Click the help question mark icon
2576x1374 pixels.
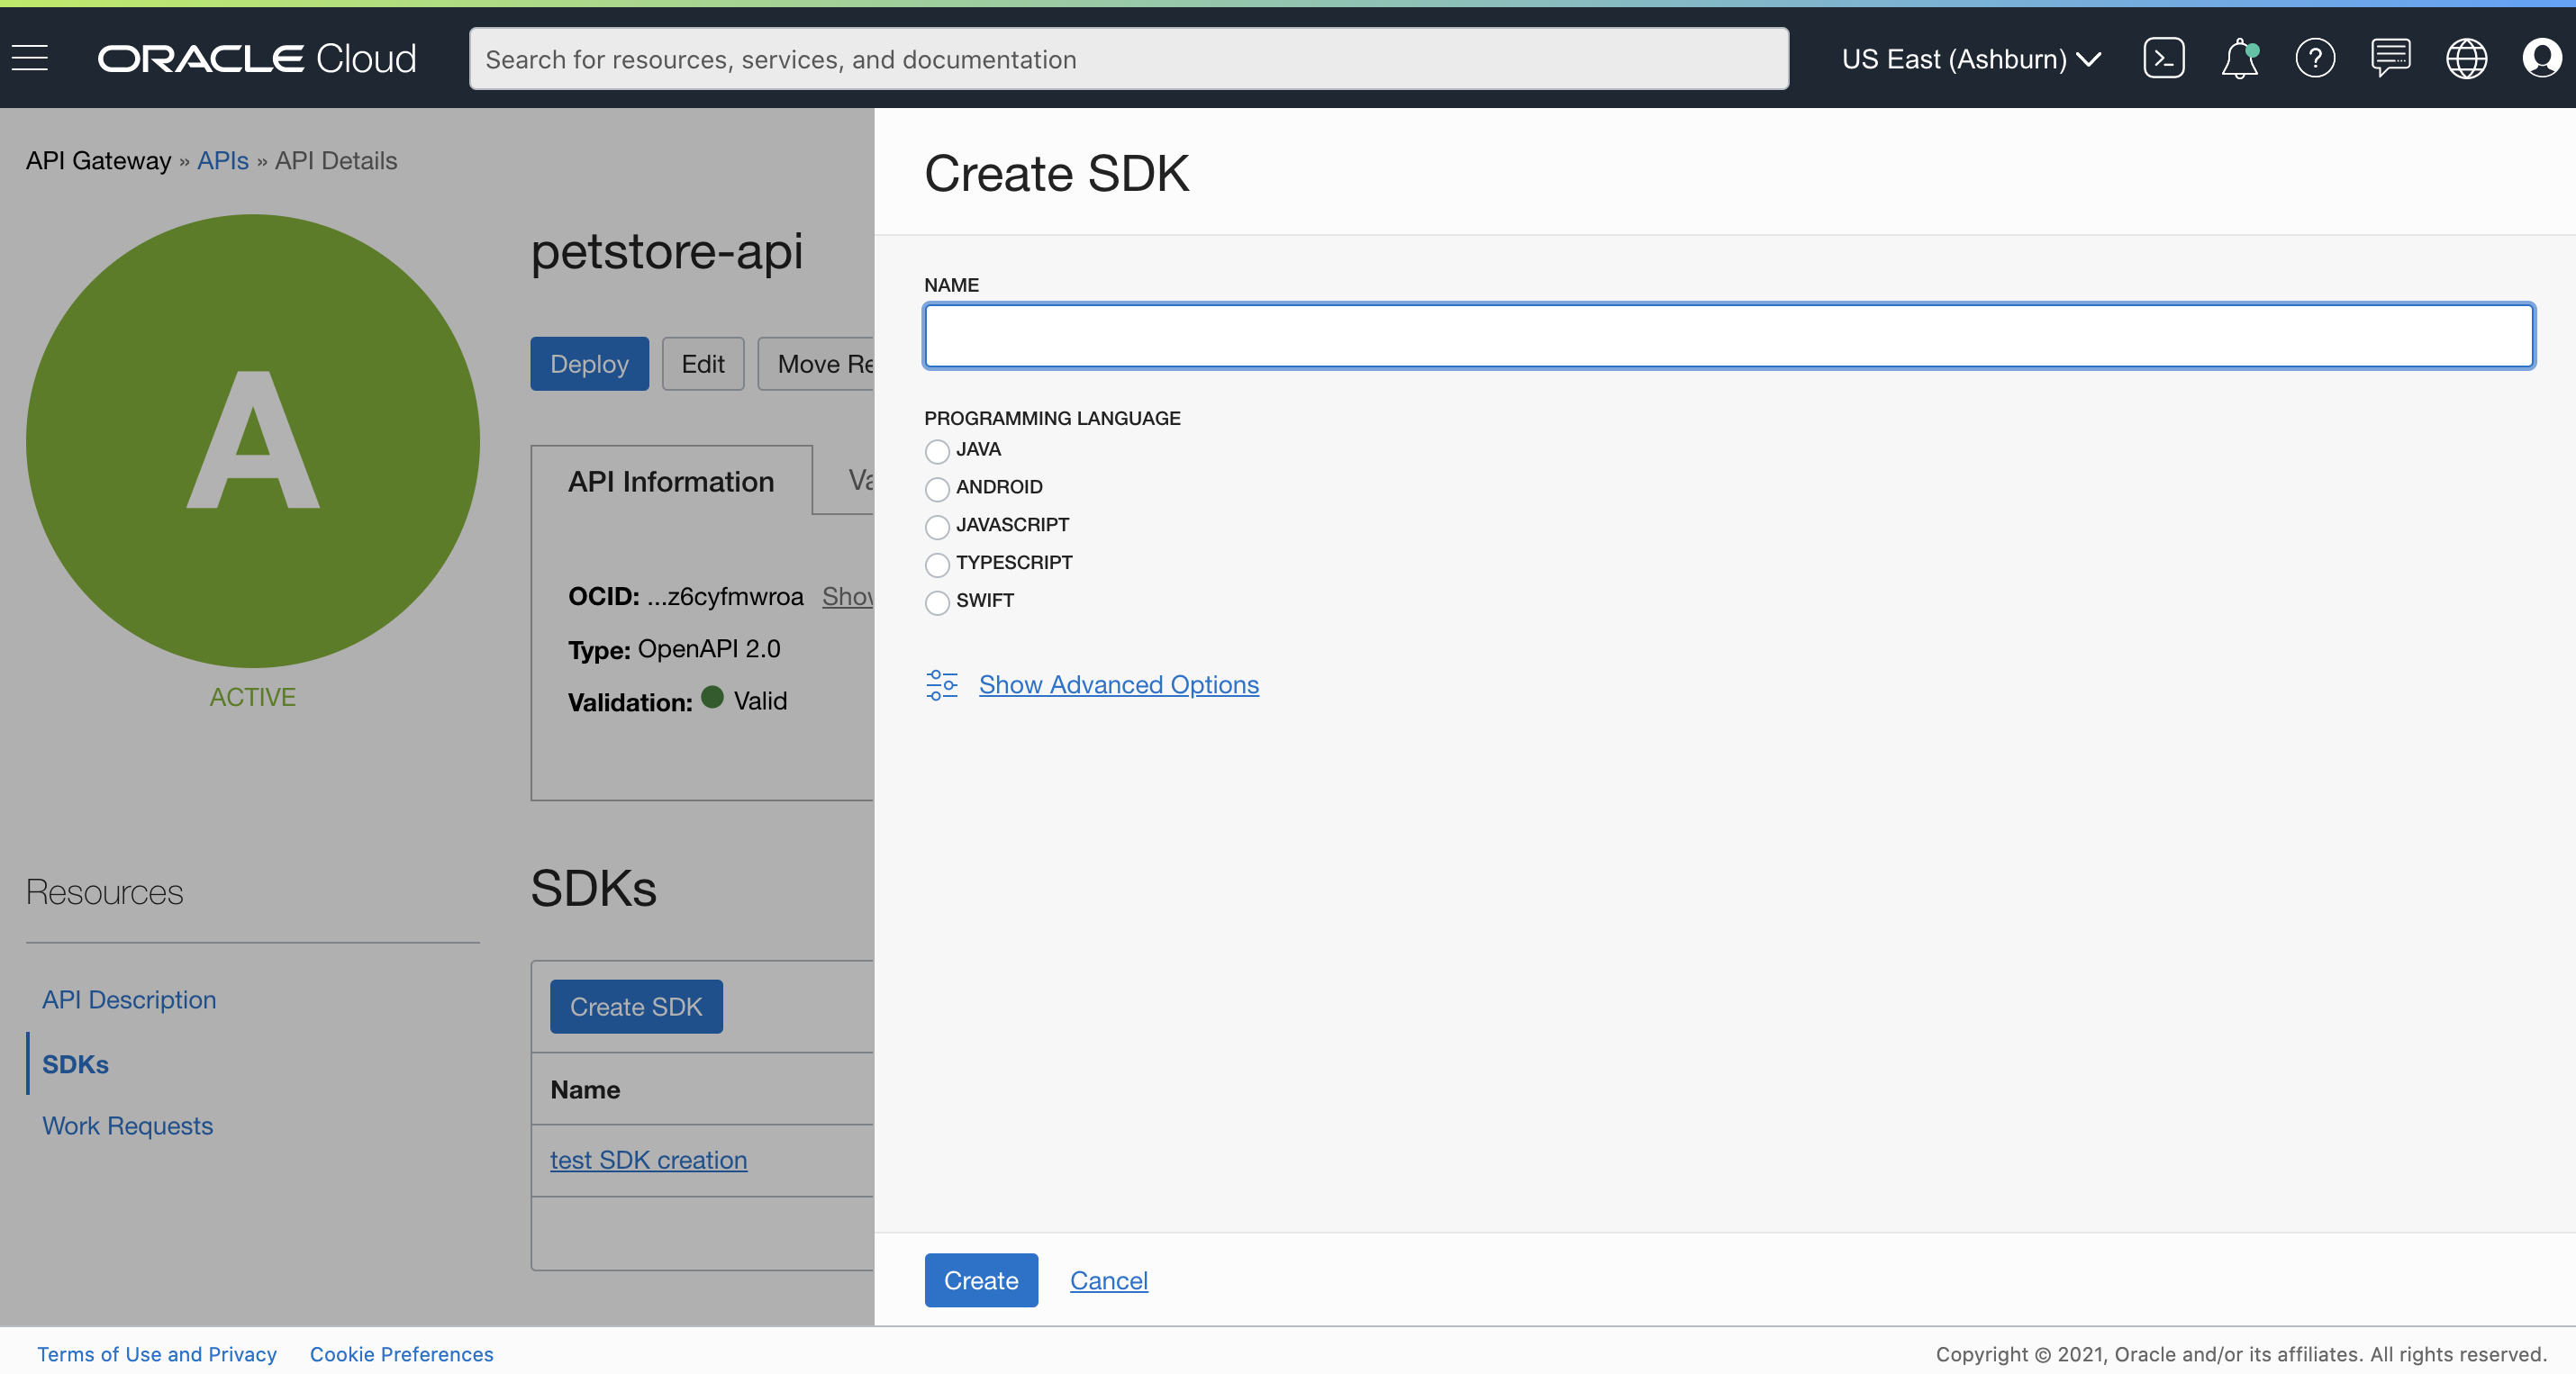tap(2316, 58)
